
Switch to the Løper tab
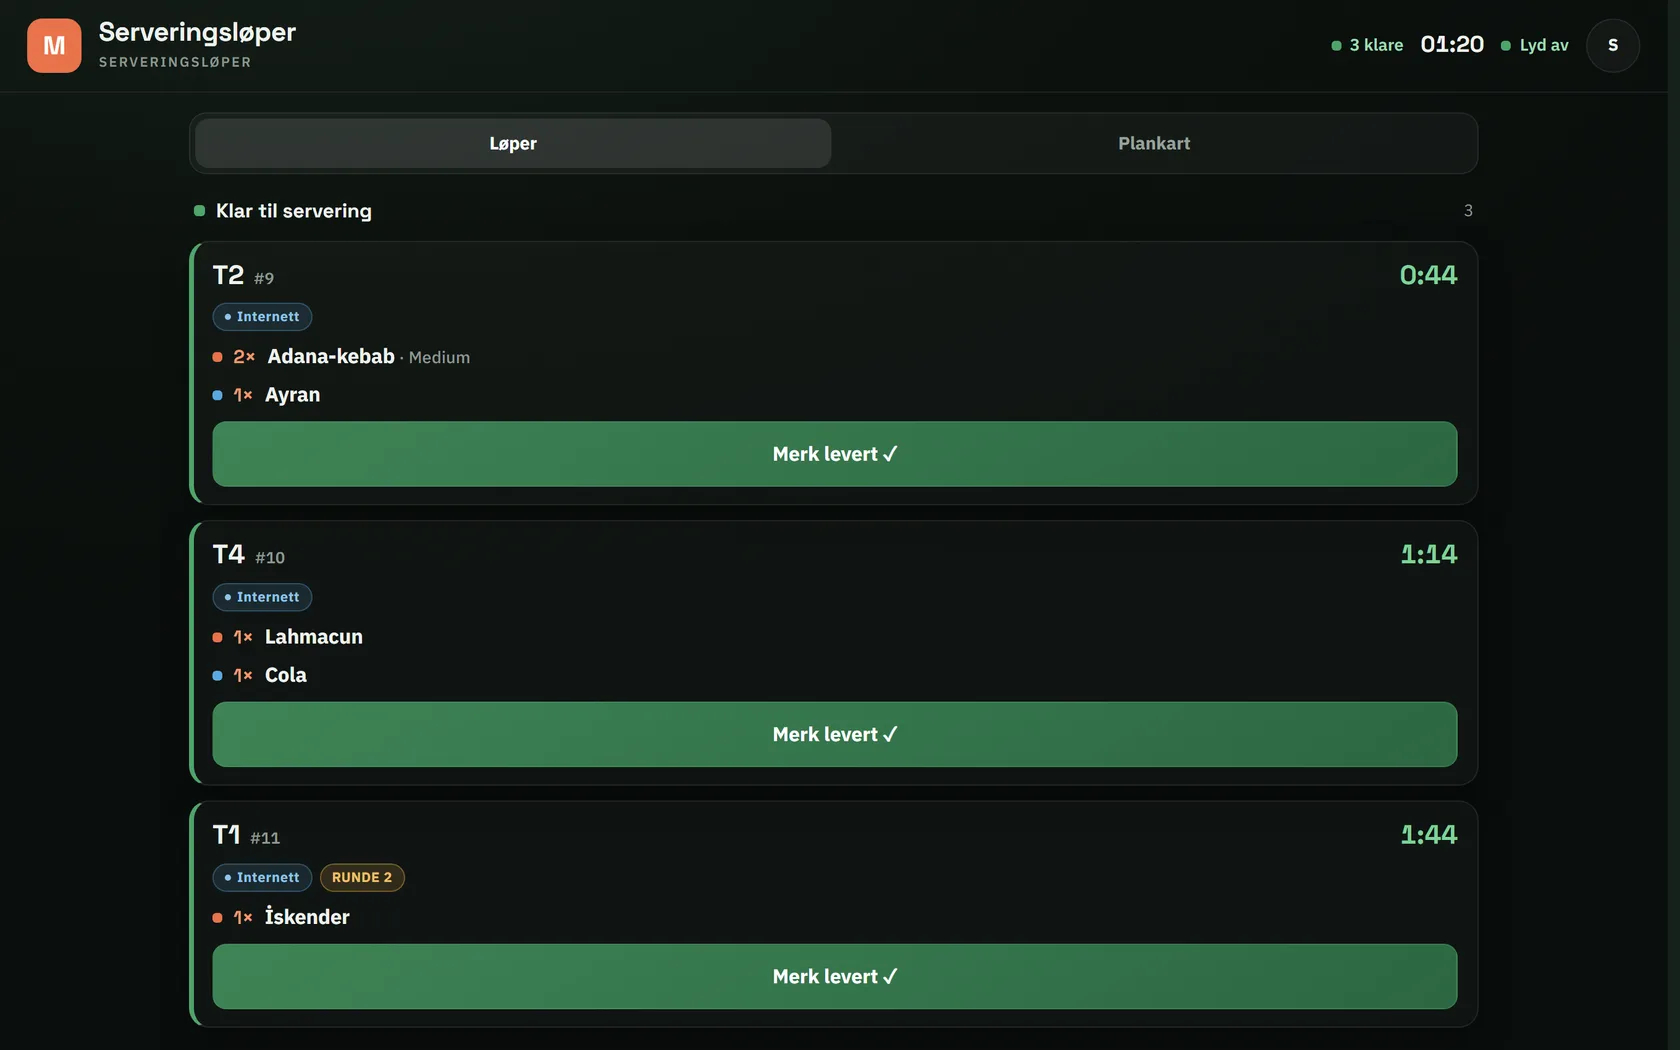coord(513,143)
